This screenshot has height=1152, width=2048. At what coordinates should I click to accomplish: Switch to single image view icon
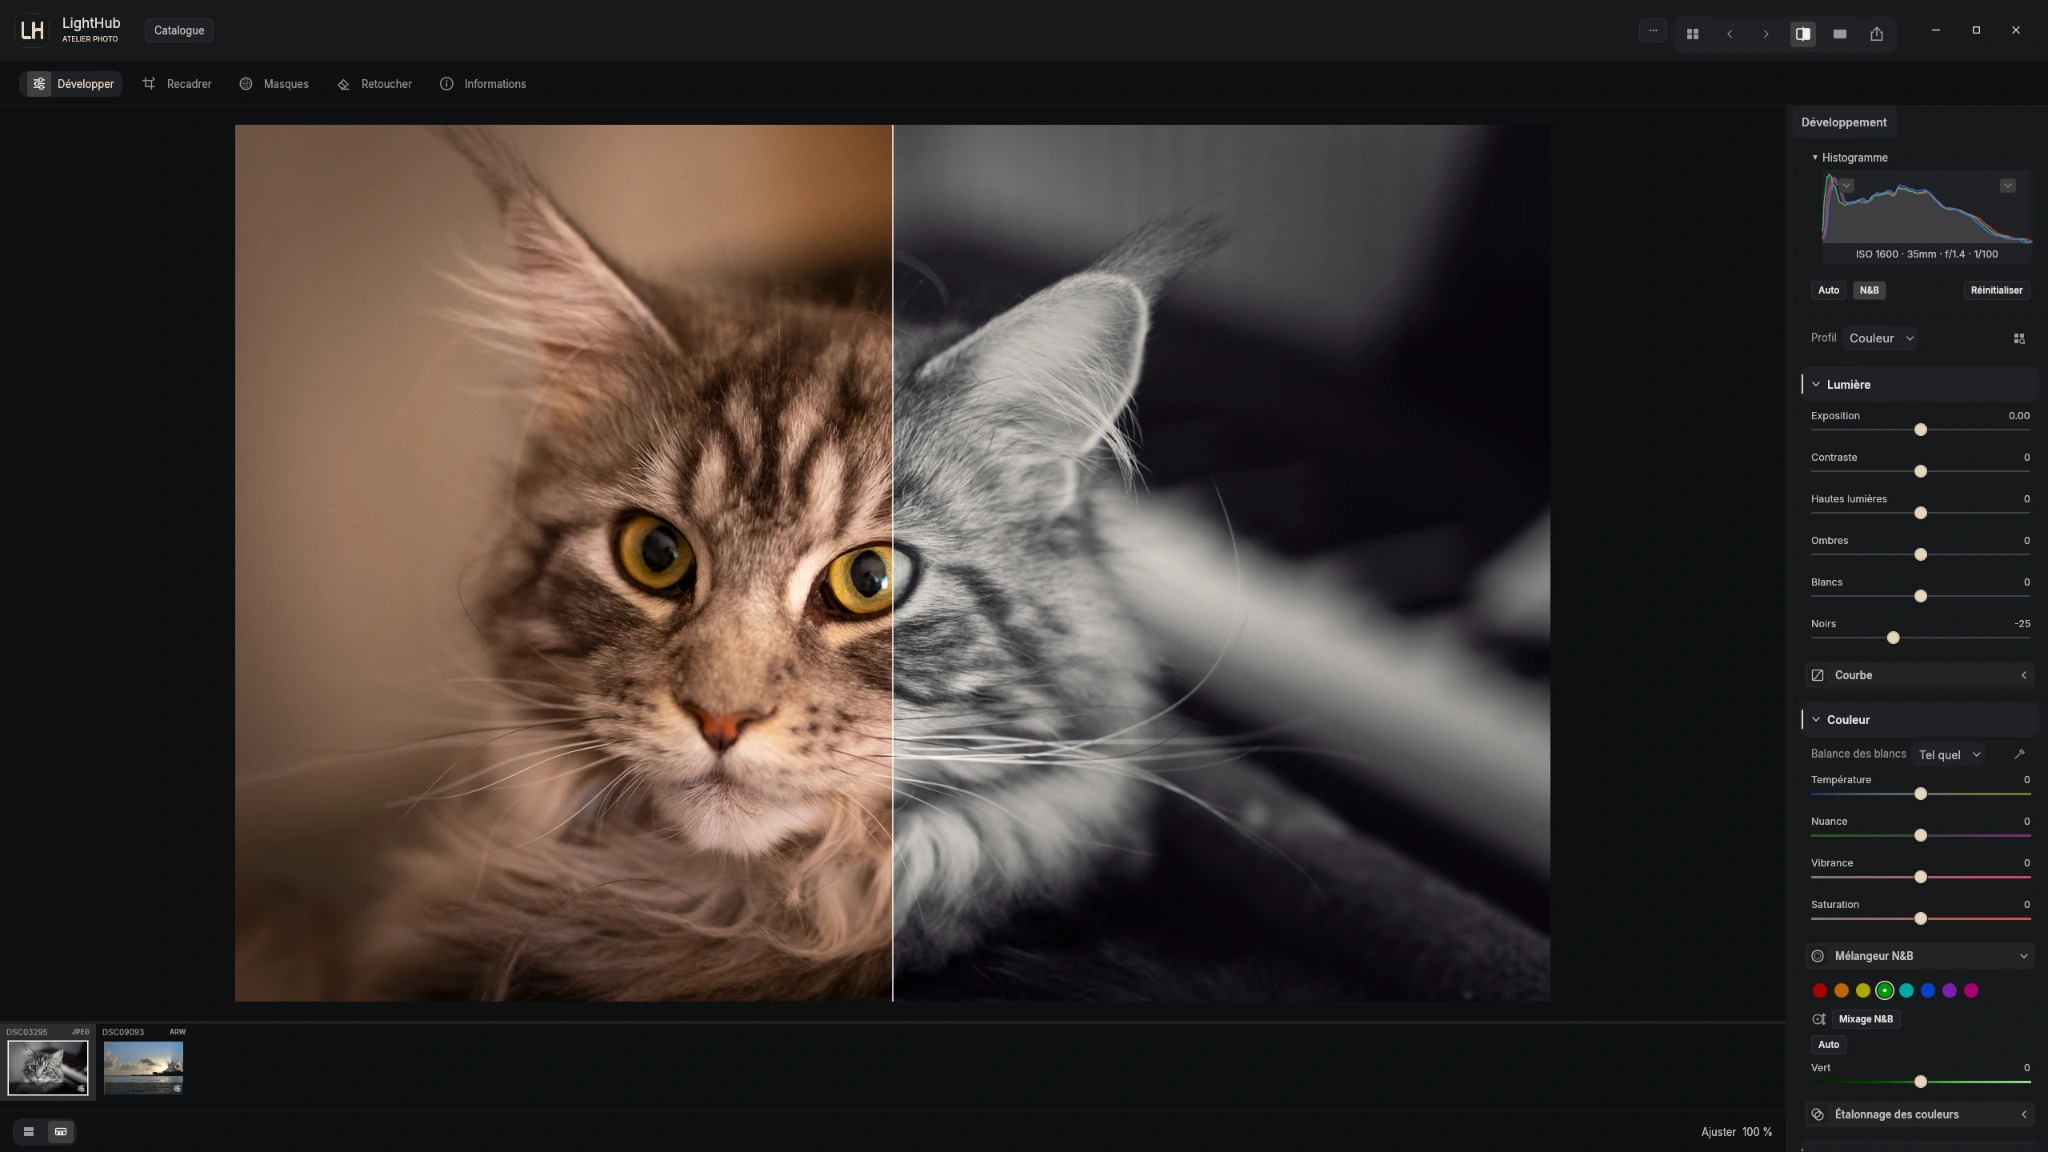(1840, 34)
